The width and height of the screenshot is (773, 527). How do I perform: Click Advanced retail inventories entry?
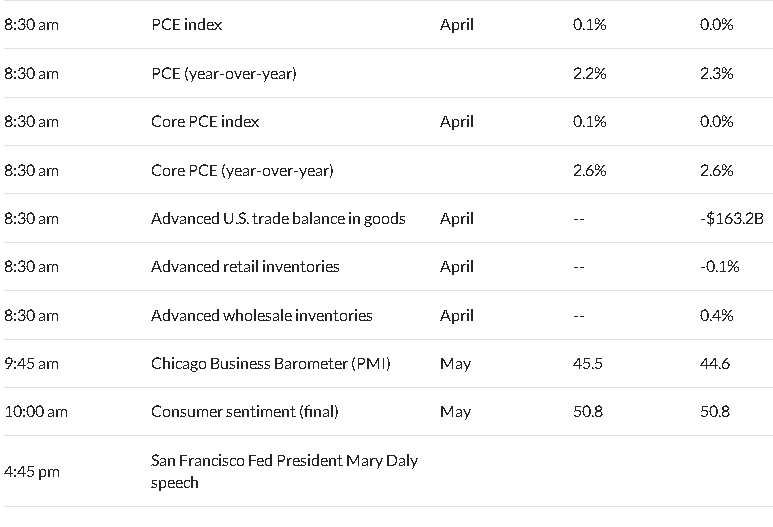pyautogui.click(x=245, y=267)
